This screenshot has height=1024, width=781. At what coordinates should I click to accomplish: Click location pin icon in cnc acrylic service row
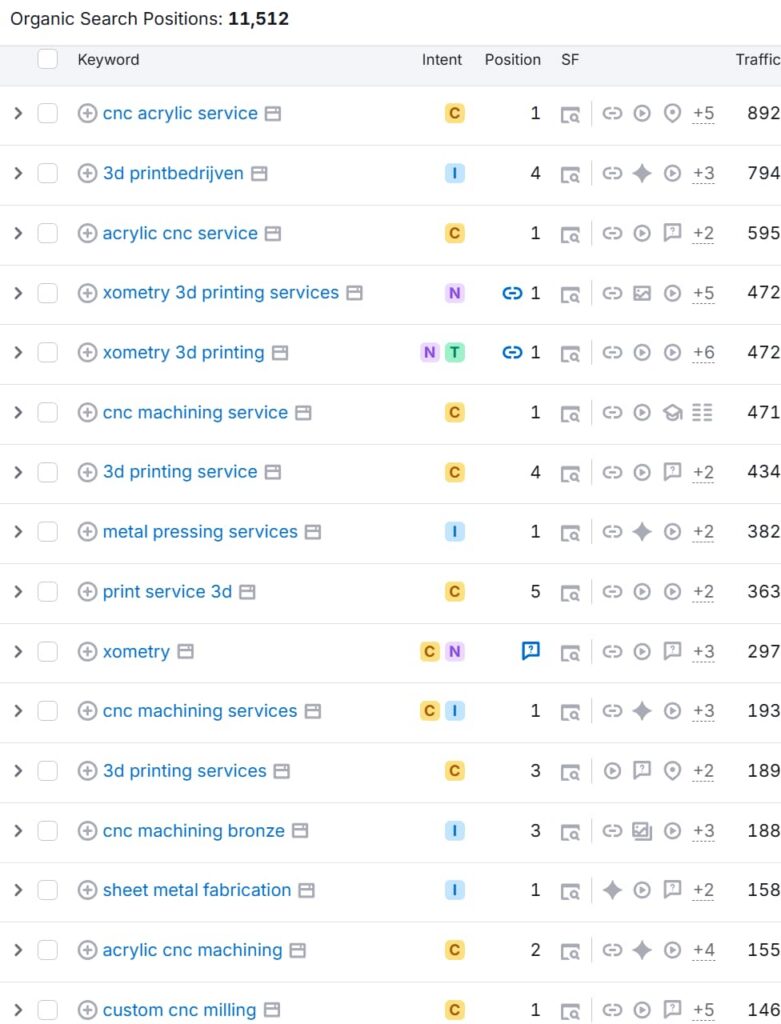[x=672, y=114]
